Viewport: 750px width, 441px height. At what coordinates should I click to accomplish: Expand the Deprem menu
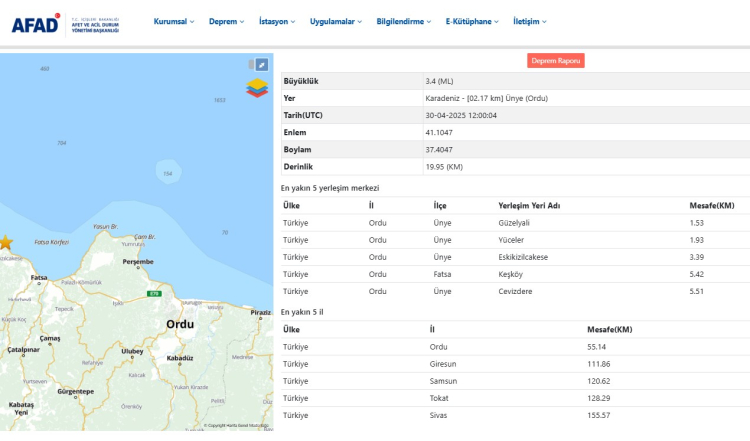tap(226, 21)
